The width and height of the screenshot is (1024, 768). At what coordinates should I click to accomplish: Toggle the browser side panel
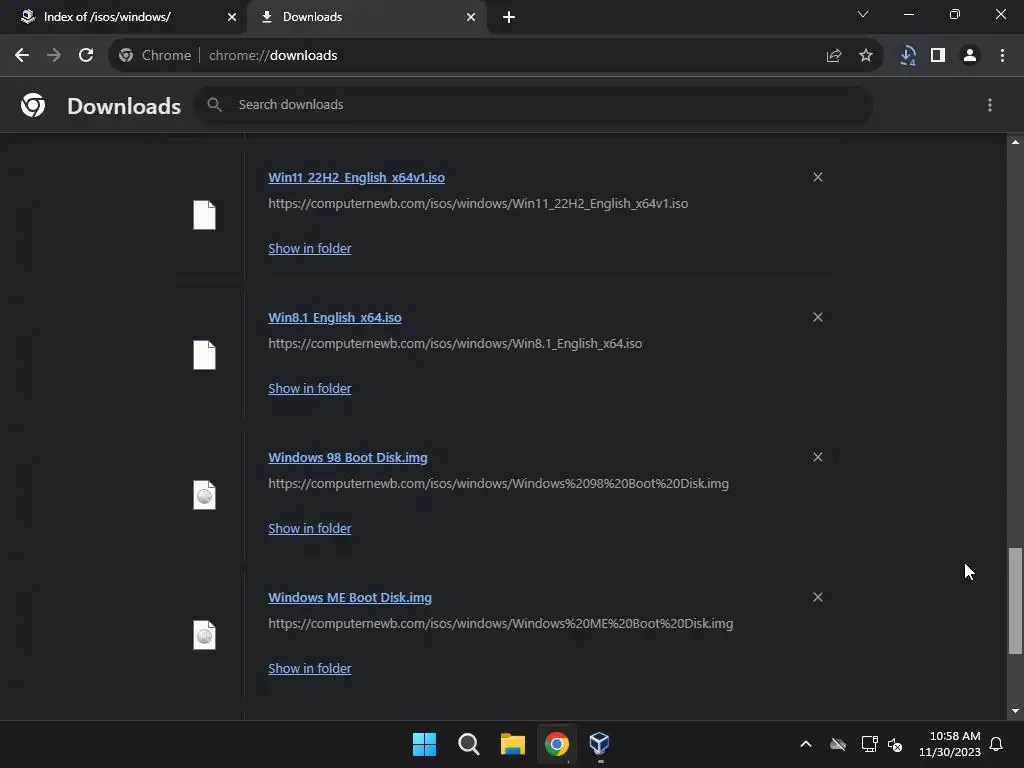pyautogui.click(x=938, y=56)
